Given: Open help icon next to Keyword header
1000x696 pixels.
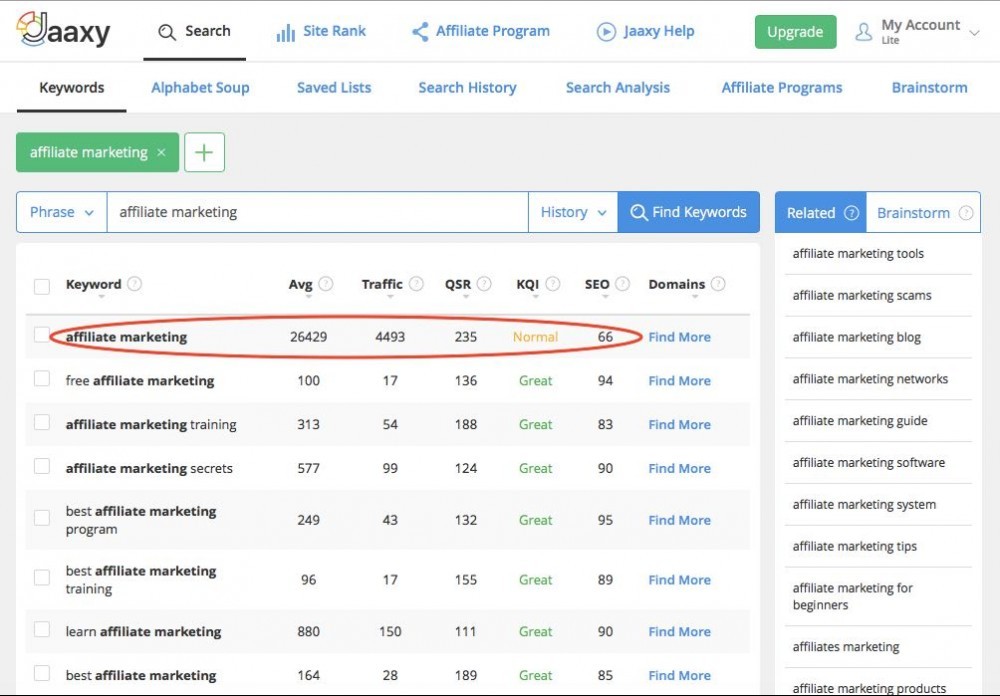Looking at the screenshot, I should click(x=134, y=284).
